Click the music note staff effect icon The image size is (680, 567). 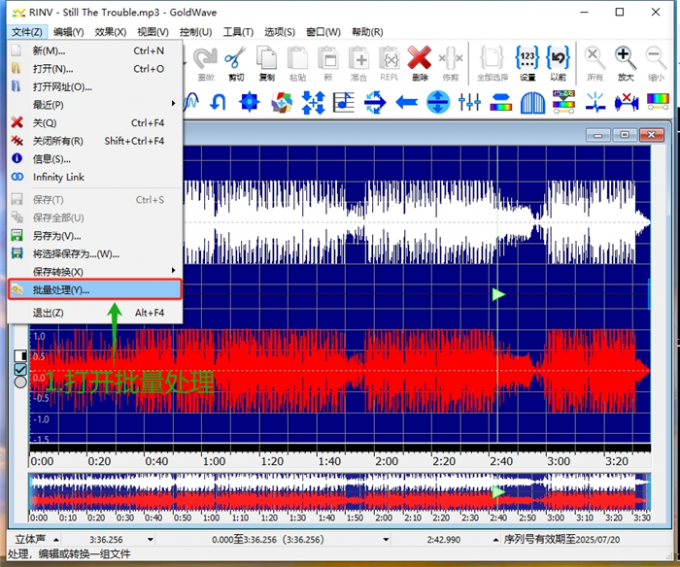click(x=344, y=102)
